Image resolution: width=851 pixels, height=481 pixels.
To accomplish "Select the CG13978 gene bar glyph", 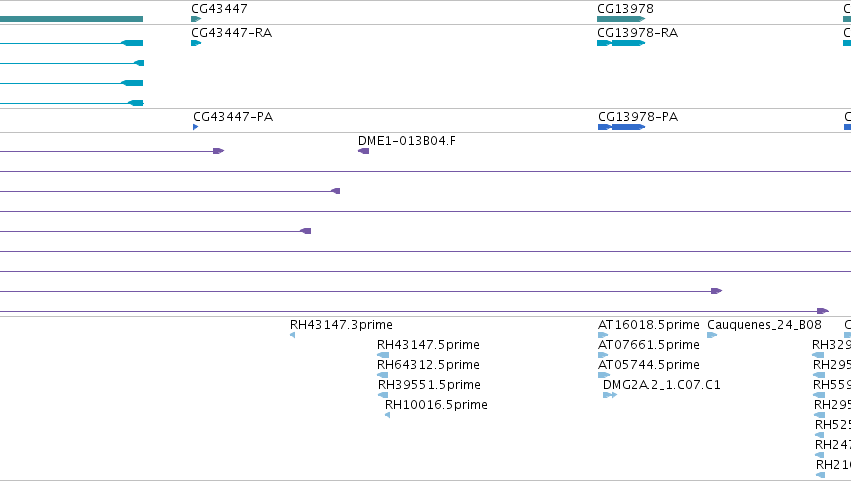I will pyautogui.click(x=621, y=19).
